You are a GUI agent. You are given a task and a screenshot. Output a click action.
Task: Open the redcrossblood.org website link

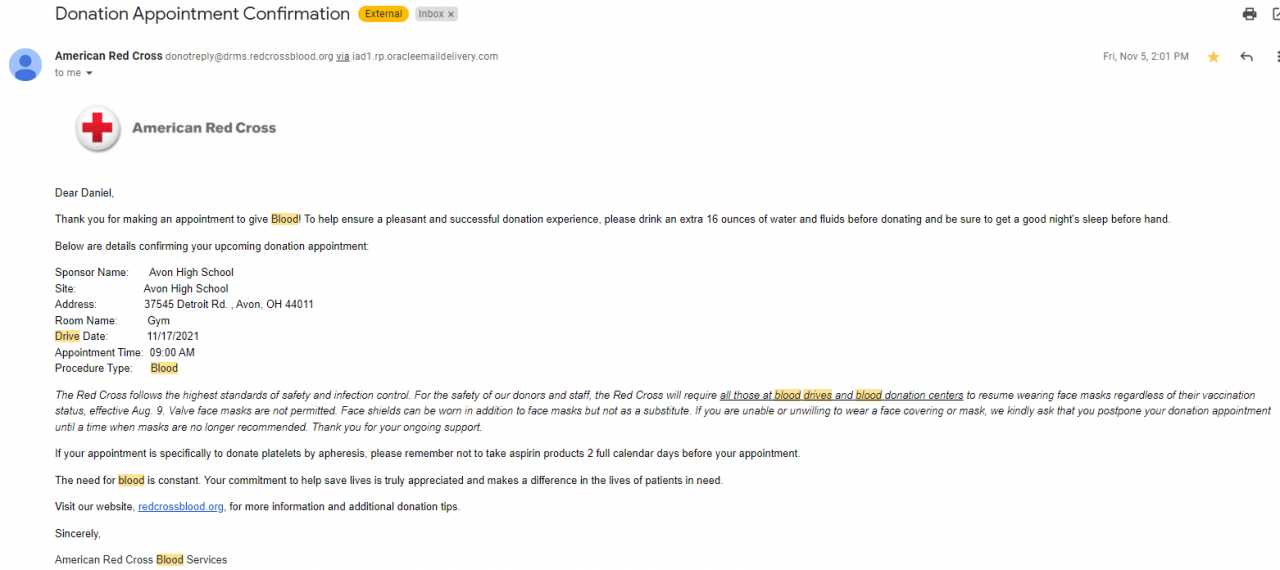(181, 507)
